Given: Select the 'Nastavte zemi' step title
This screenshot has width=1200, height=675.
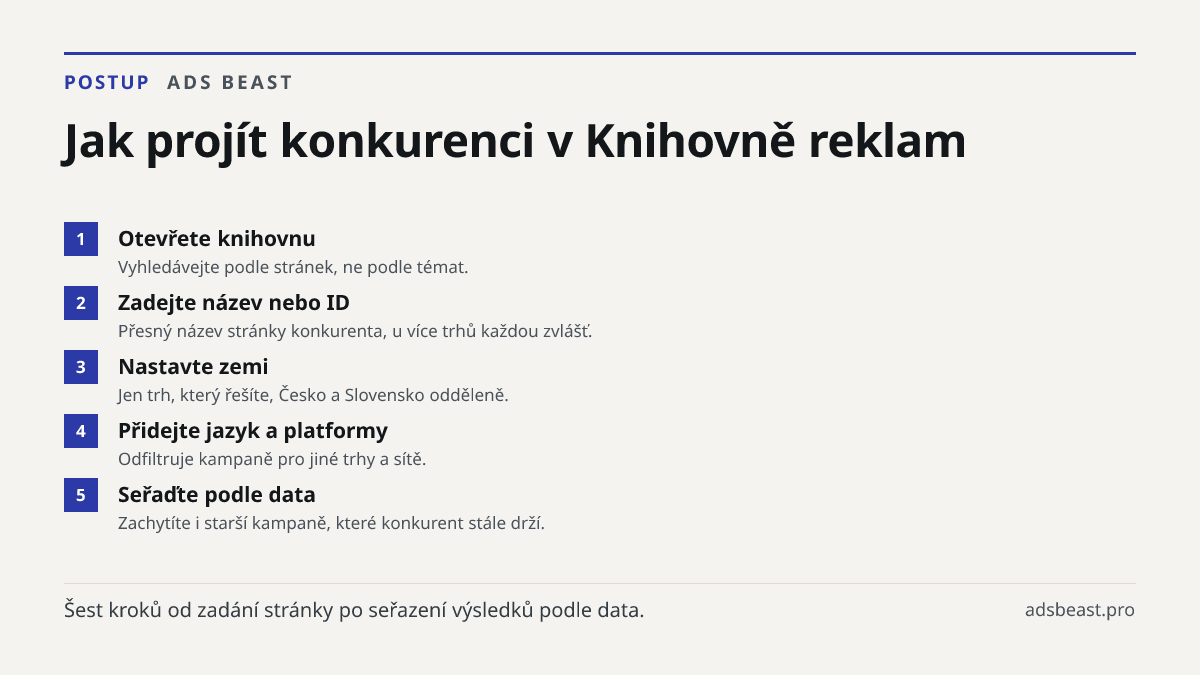Looking at the screenshot, I should (x=193, y=367).
